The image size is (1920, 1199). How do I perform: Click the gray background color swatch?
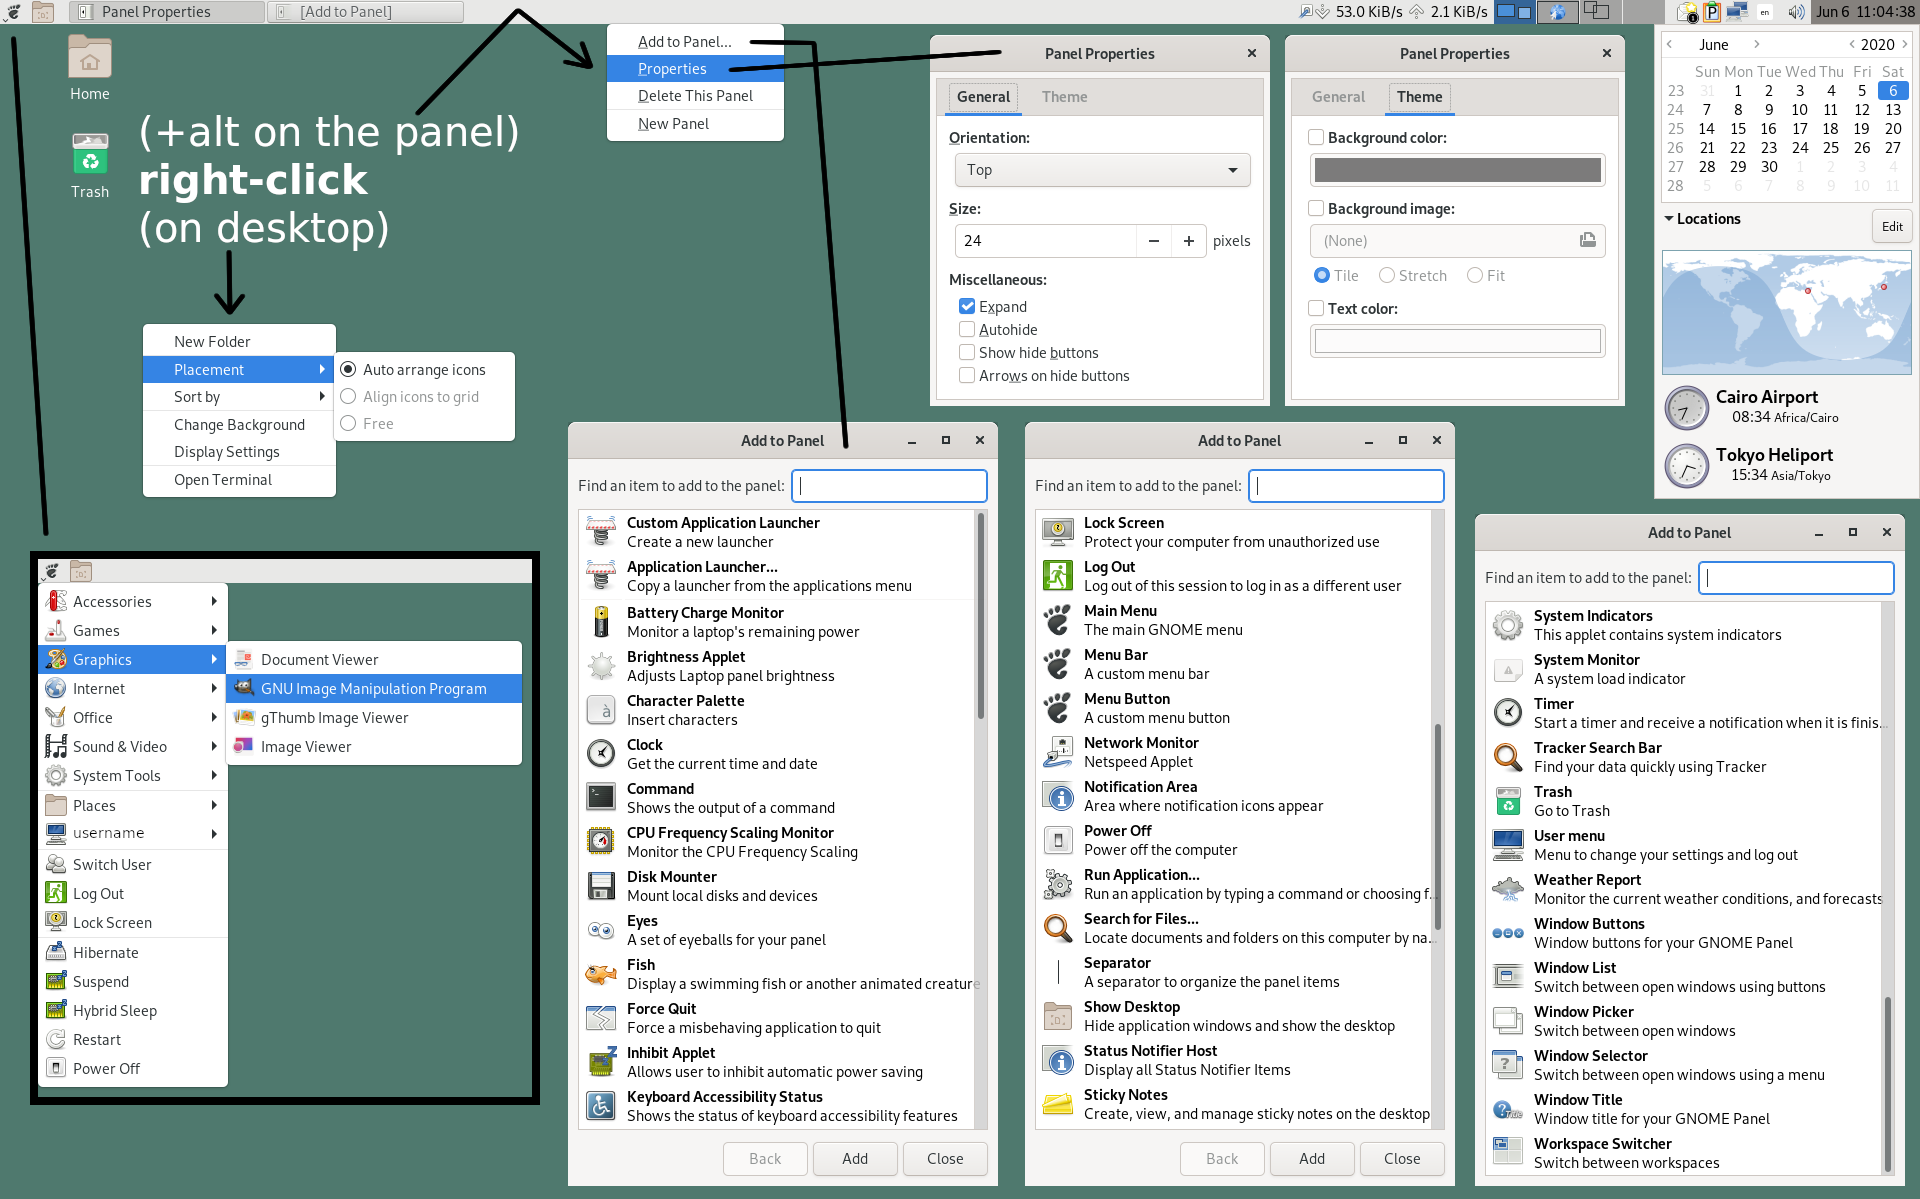coord(1457,170)
